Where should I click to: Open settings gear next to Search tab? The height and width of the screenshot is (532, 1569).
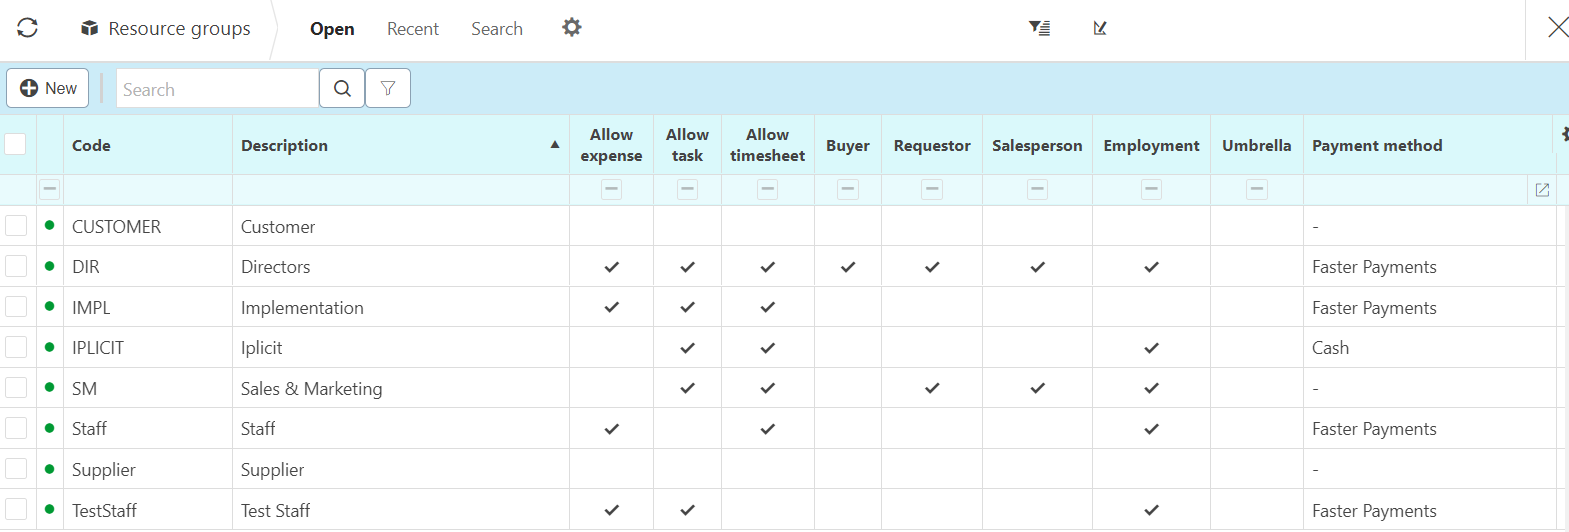[x=571, y=27]
